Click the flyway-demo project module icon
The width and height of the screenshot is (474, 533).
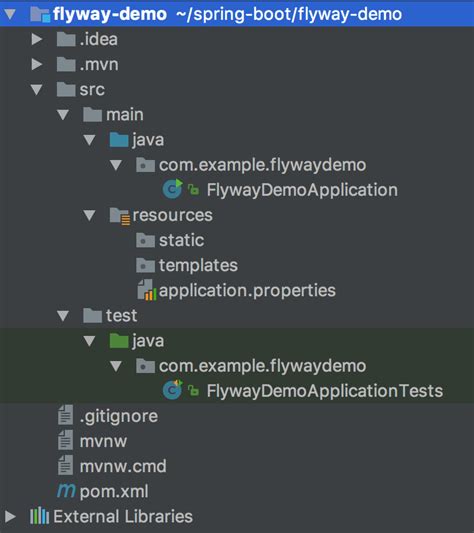tap(40, 14)
